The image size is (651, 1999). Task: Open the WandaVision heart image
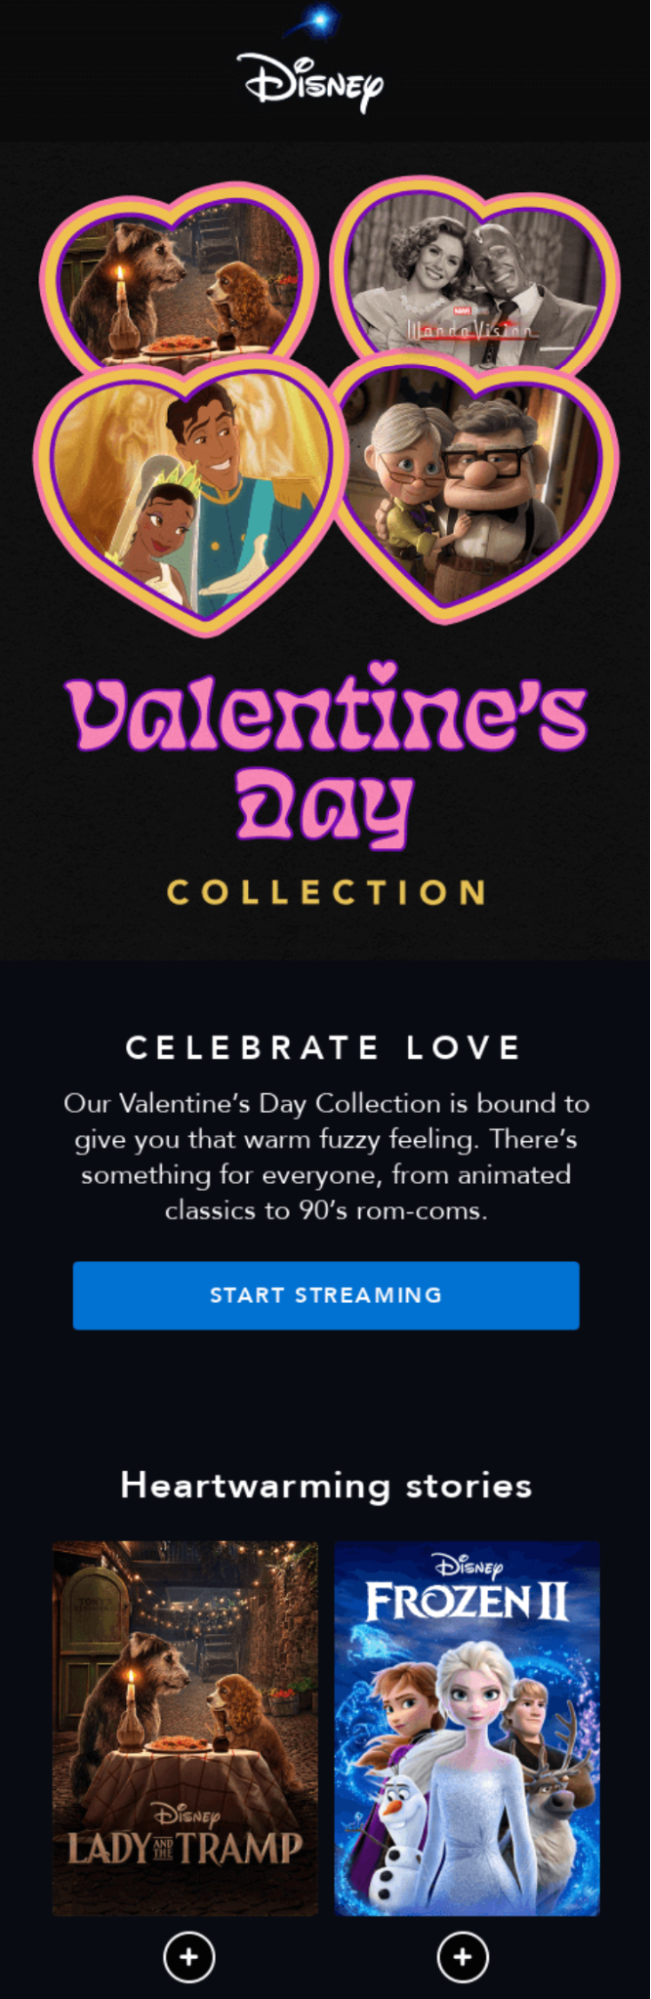[x=475, y=270]
